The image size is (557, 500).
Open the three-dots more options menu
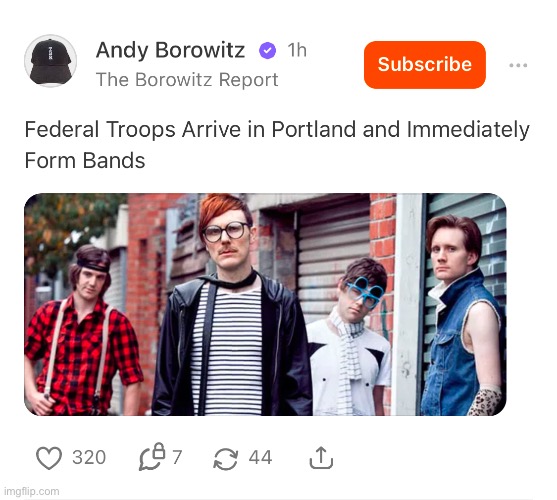pyautogui.click(x=518, y=65)
